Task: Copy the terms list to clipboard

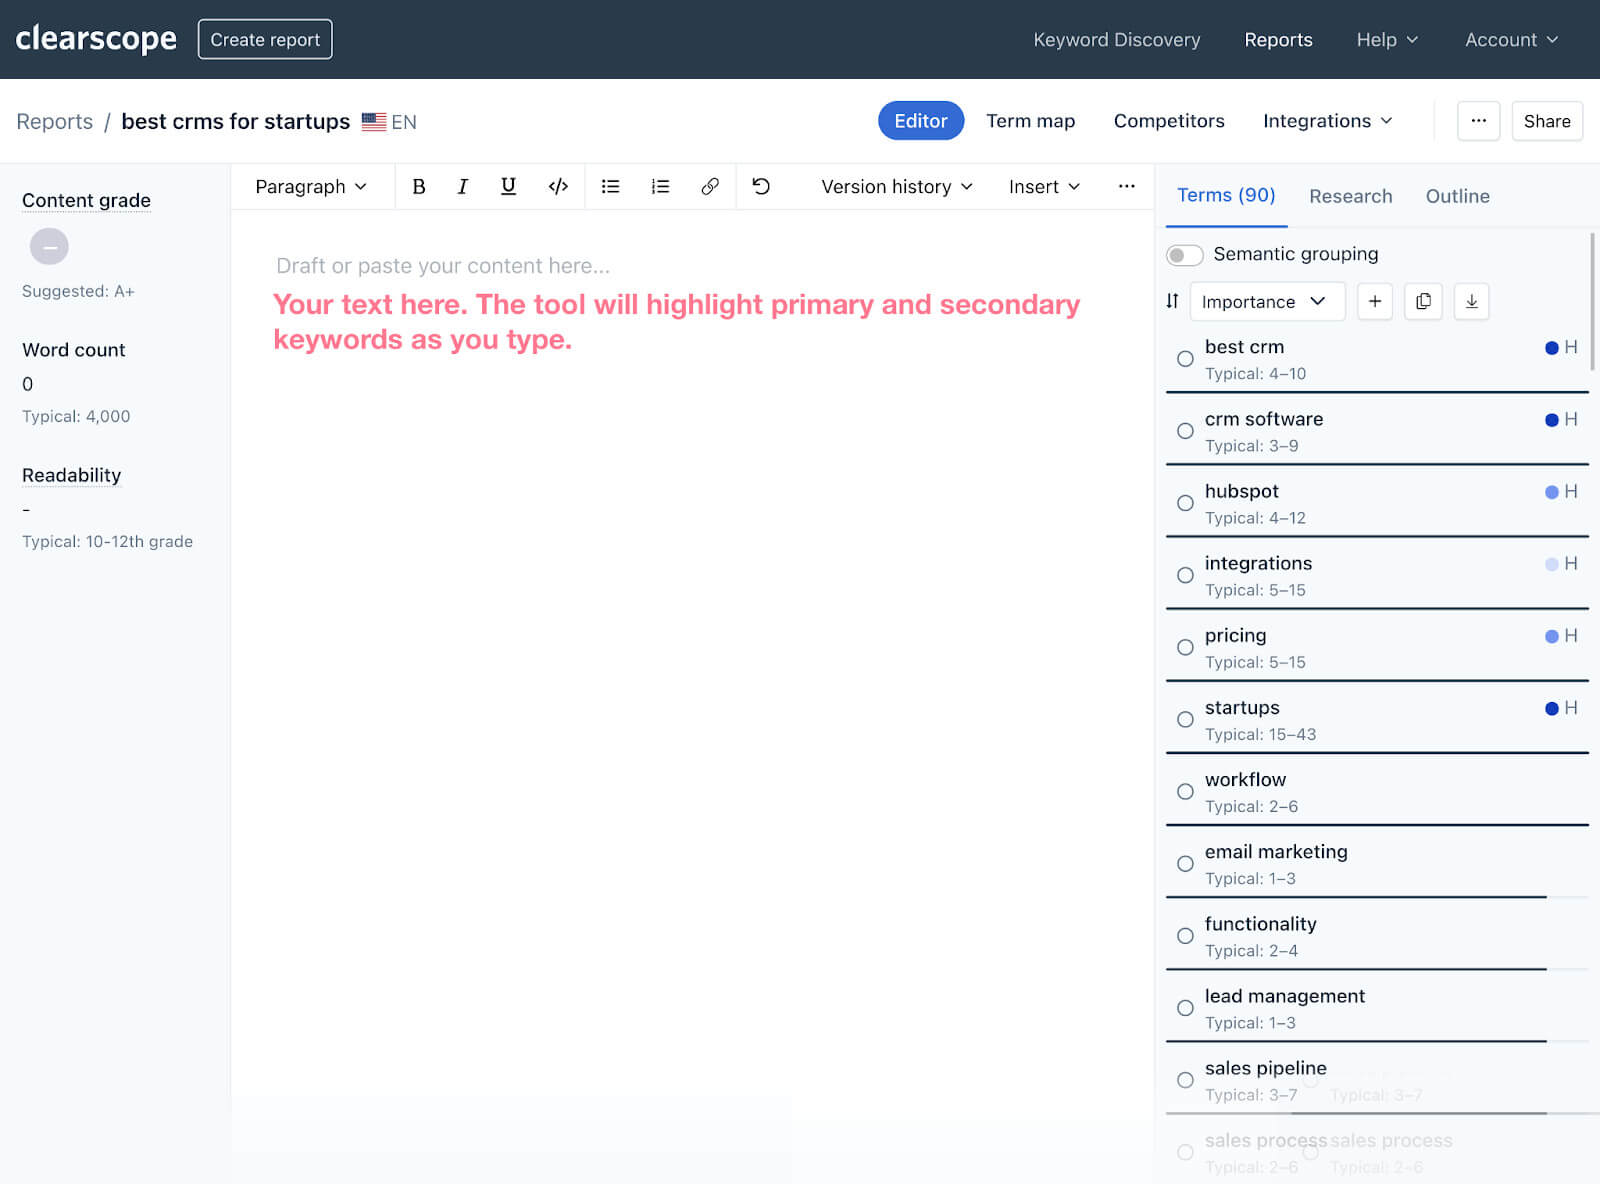Action: pos(1423,301)
